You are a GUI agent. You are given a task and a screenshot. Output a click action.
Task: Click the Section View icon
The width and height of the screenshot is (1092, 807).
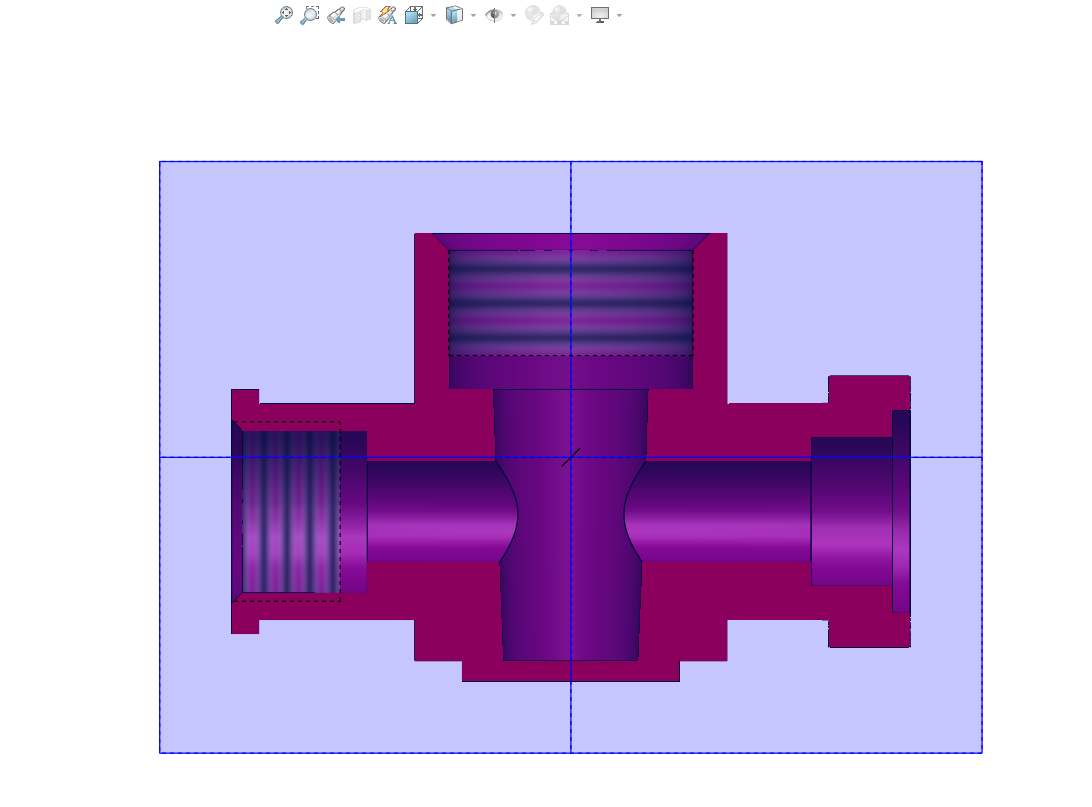coord(361,15)
